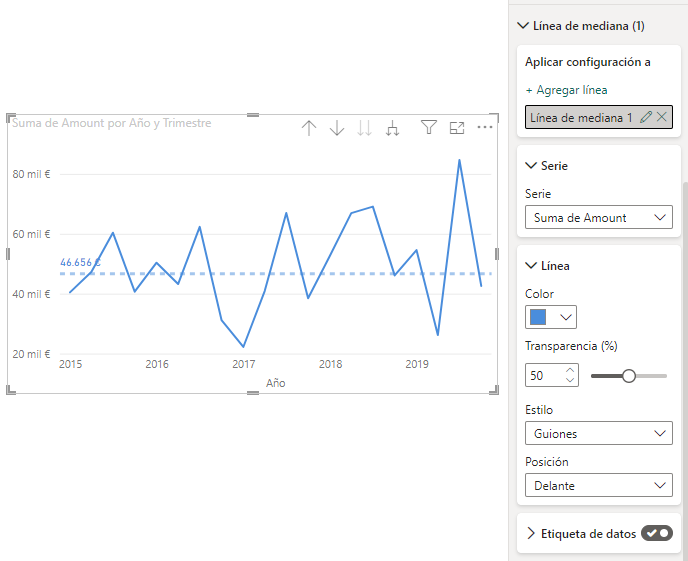The height and width of the screenshot is (561, 688).
Task: Delete Línea de mediana 1 with X icon
Action: pyautogui.click(x=661, y=118)
